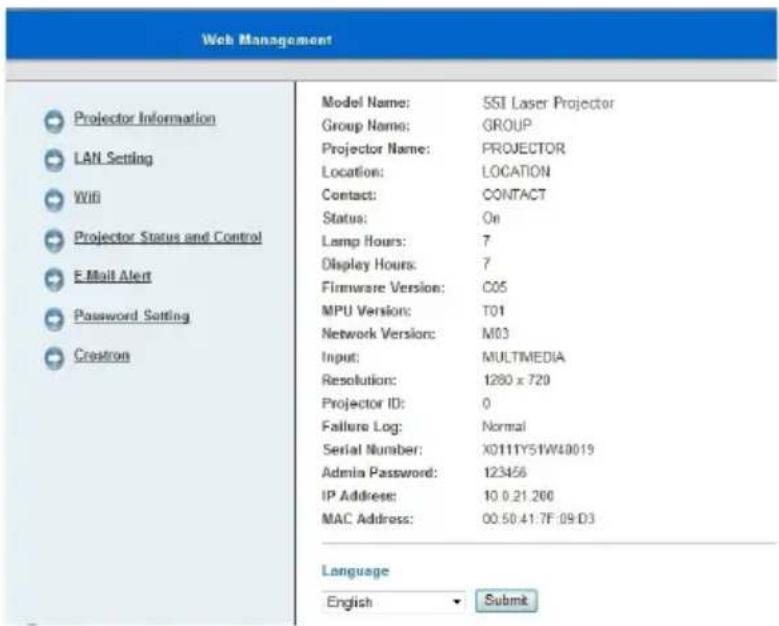This screenshot has width=779, height=626.
Task: Select the Location value LOCATION
Action: tap(516, 172)
